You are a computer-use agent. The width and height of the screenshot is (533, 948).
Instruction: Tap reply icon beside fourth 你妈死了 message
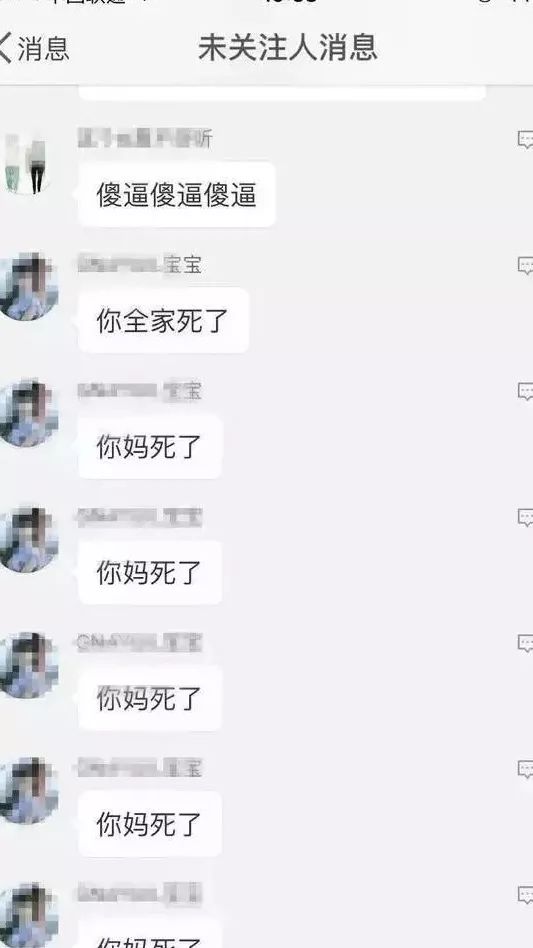tap(525, 769)
